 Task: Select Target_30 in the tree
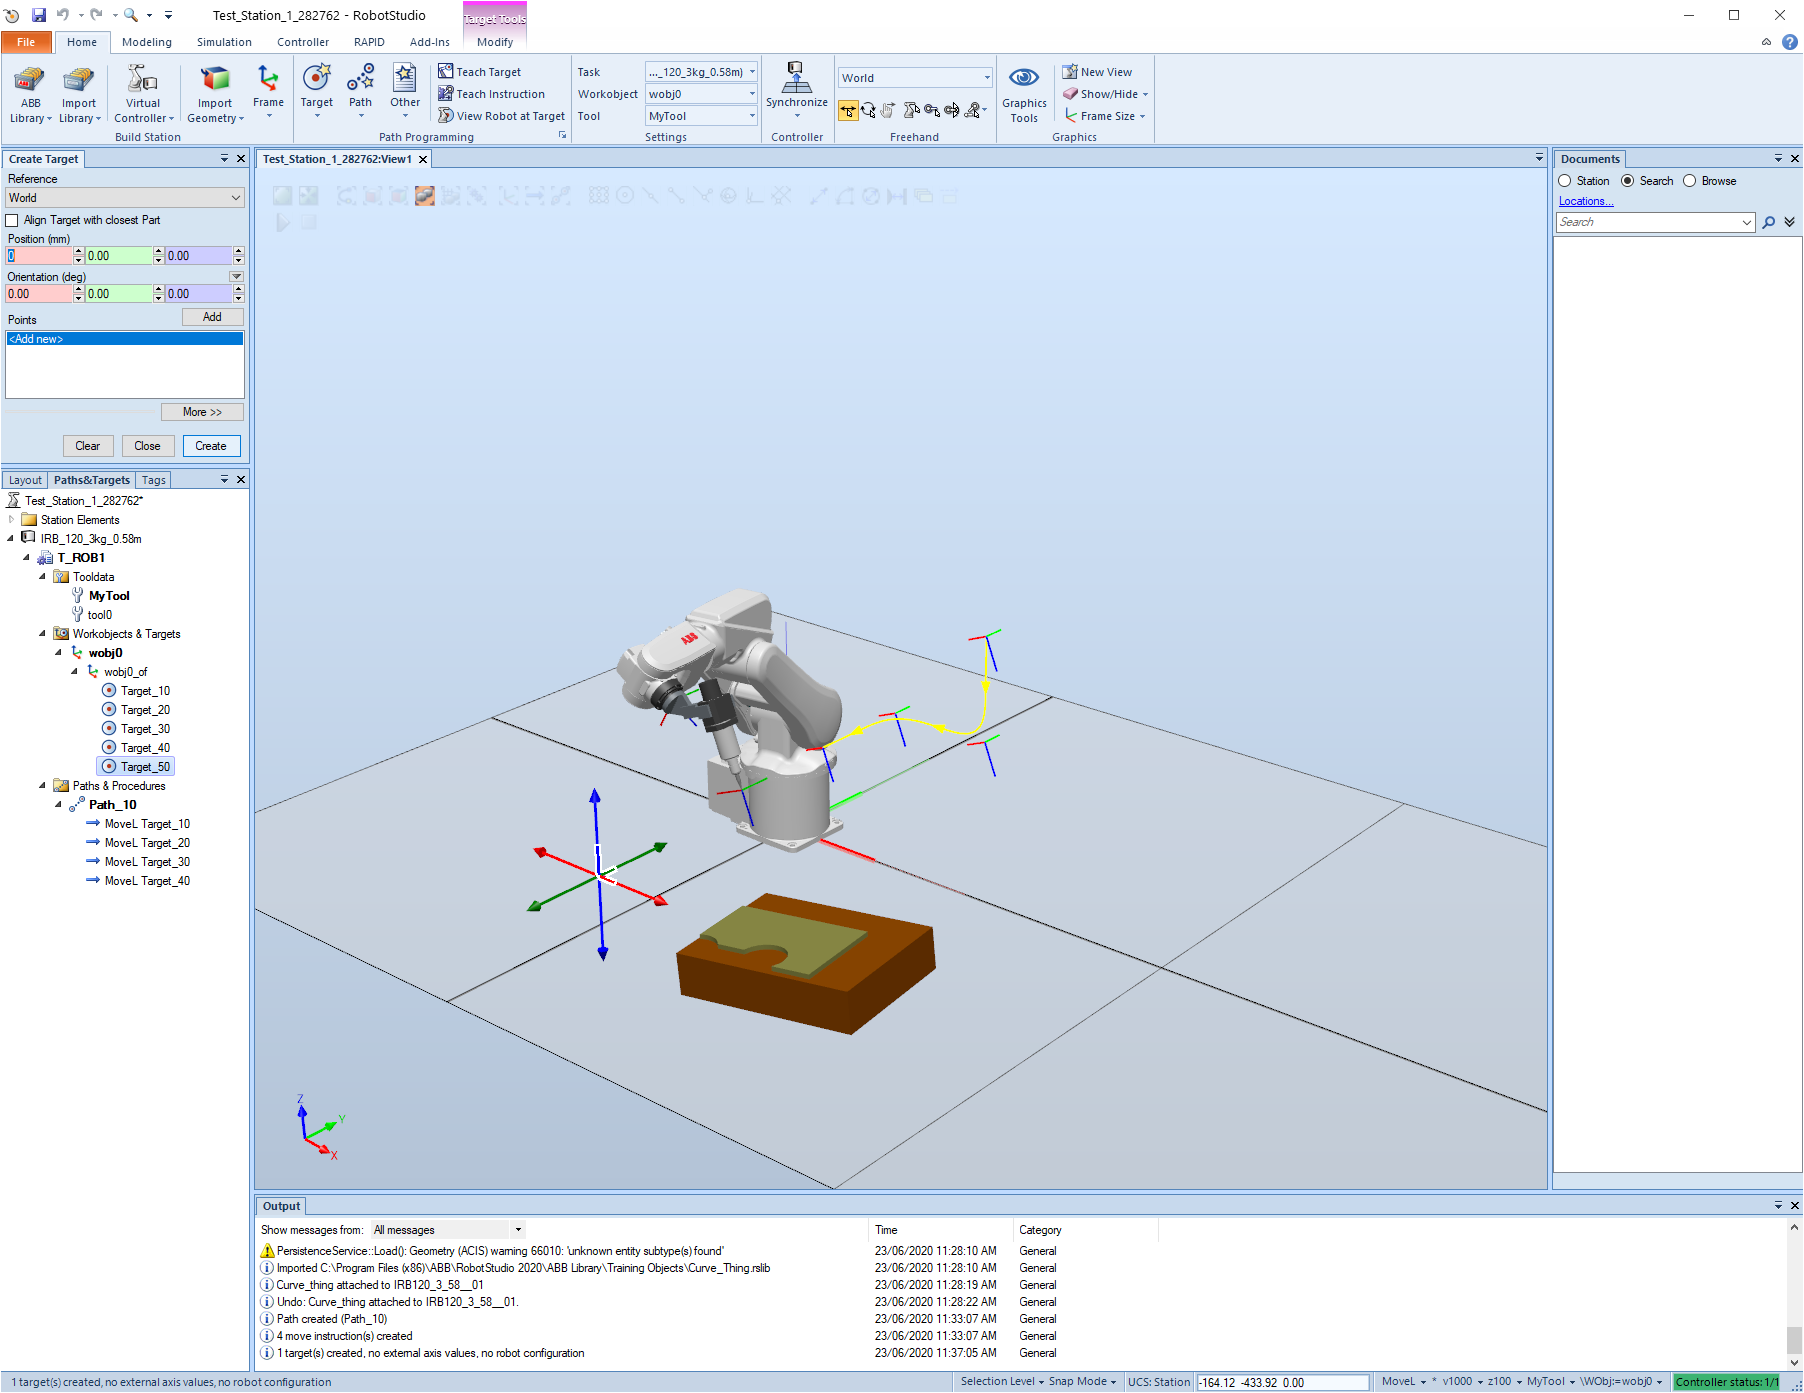(145, 729)
